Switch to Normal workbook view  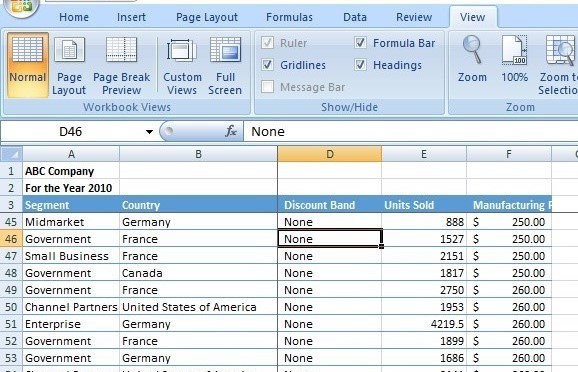[28, 65]
